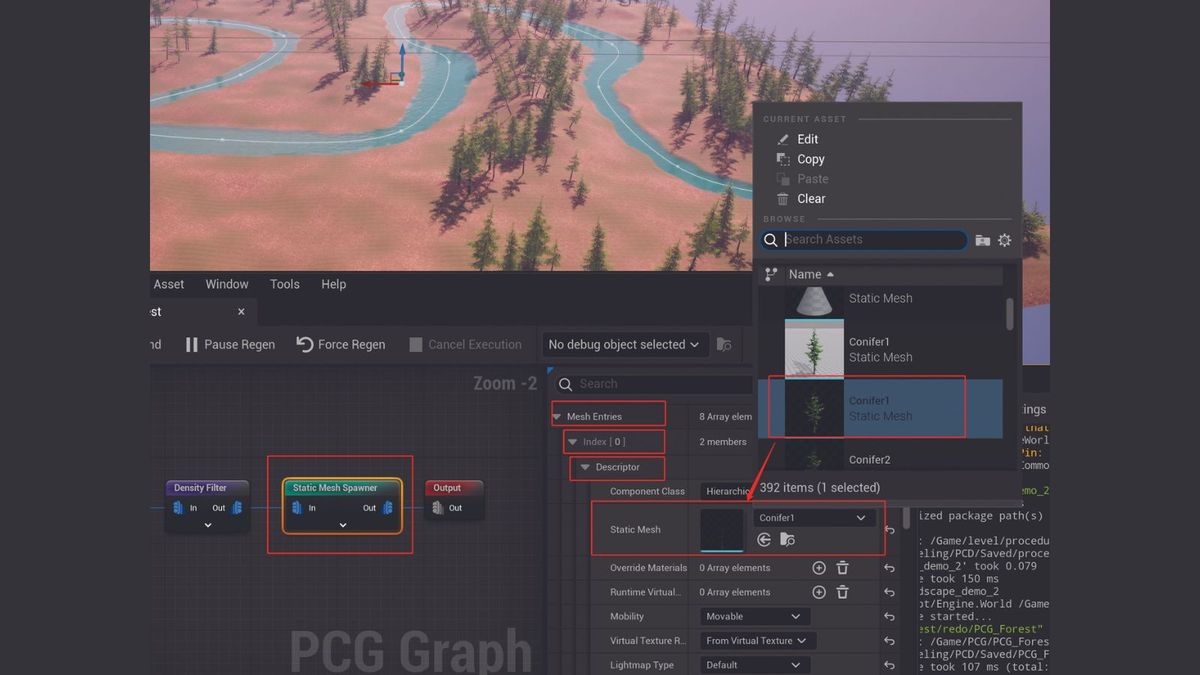Select the Conifer2 asset in the list
Viewport: 1200px width, 675px height.
point(880,456)
